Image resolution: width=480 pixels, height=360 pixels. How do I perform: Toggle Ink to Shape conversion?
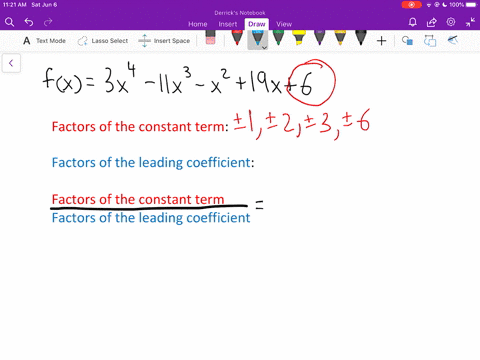[430, 41]
